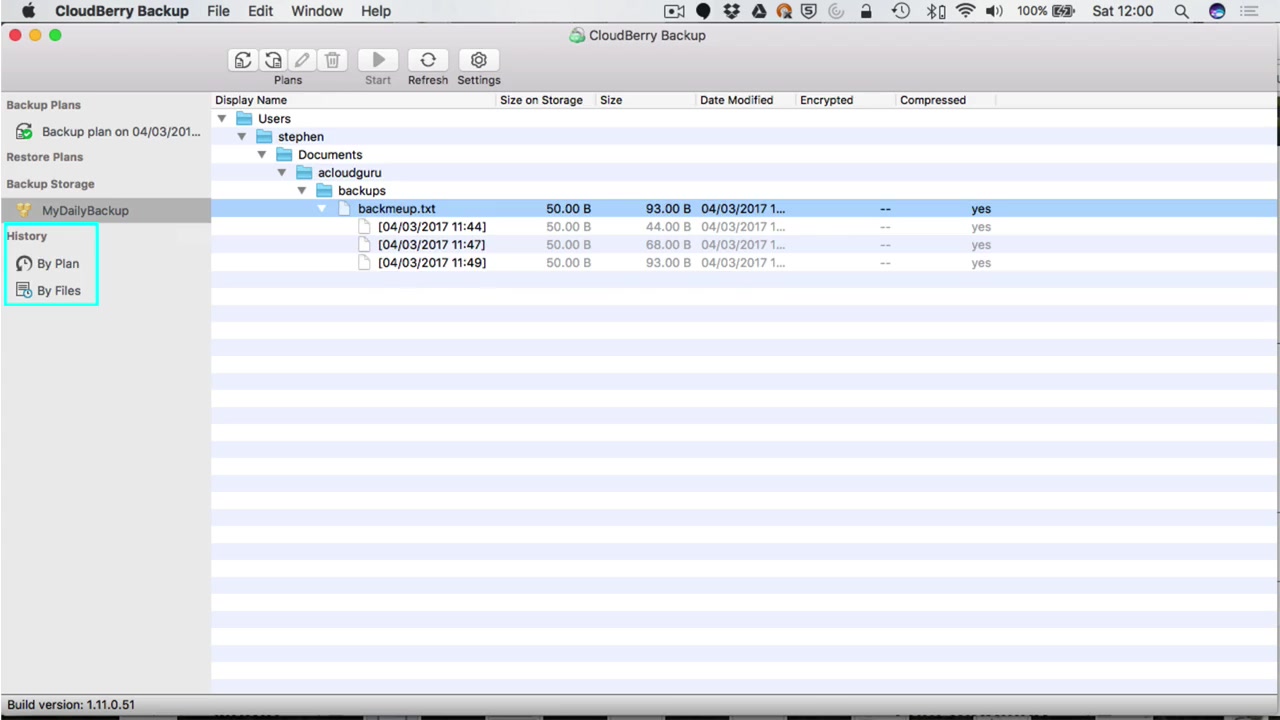The height and width of the screenshot is (720, 1280).
Task: Click the 68.00 B size value
Action: tap(668, 245)
